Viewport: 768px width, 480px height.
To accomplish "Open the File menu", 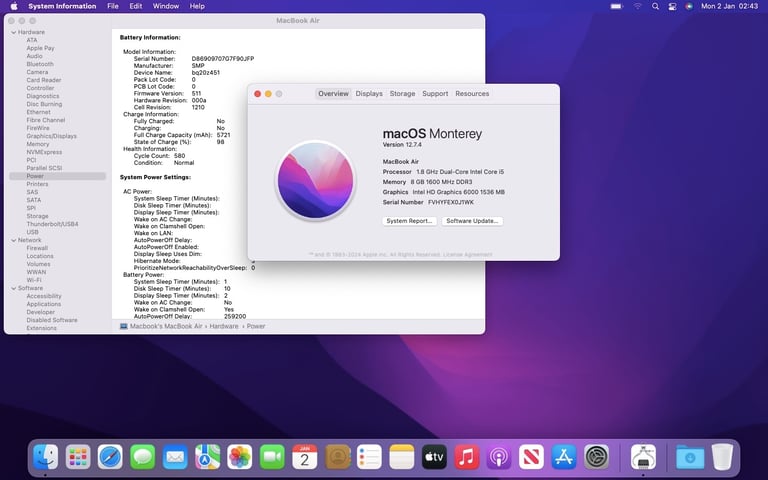I will pyautogui.click(x=113, y=6).
